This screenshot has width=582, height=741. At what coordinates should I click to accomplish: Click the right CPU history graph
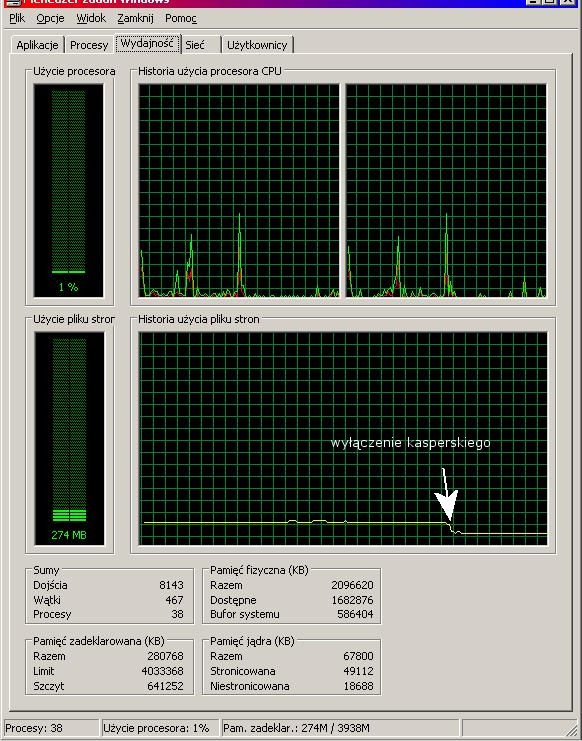[x=446, y=191]
